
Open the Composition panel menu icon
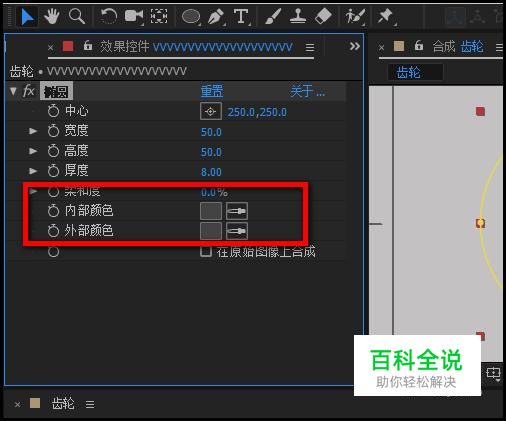pos(499,47)
